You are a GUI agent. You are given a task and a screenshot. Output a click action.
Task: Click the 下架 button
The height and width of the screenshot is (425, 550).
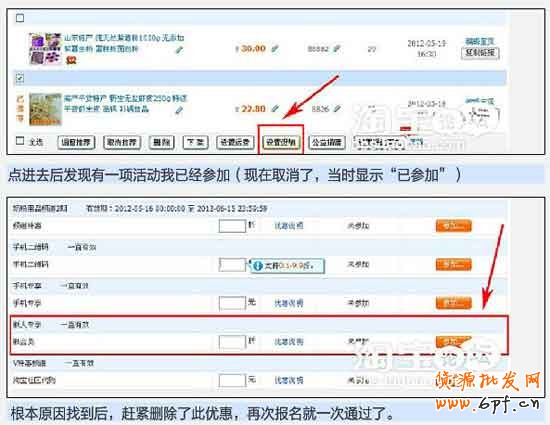195,142
